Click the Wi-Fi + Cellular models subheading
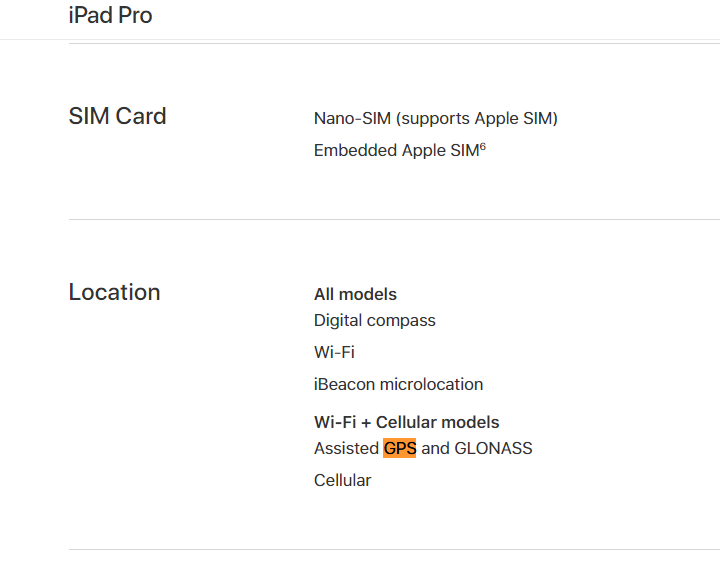This screenshot has height=569, width=720. pyautogui.click(x=406, y=423)
